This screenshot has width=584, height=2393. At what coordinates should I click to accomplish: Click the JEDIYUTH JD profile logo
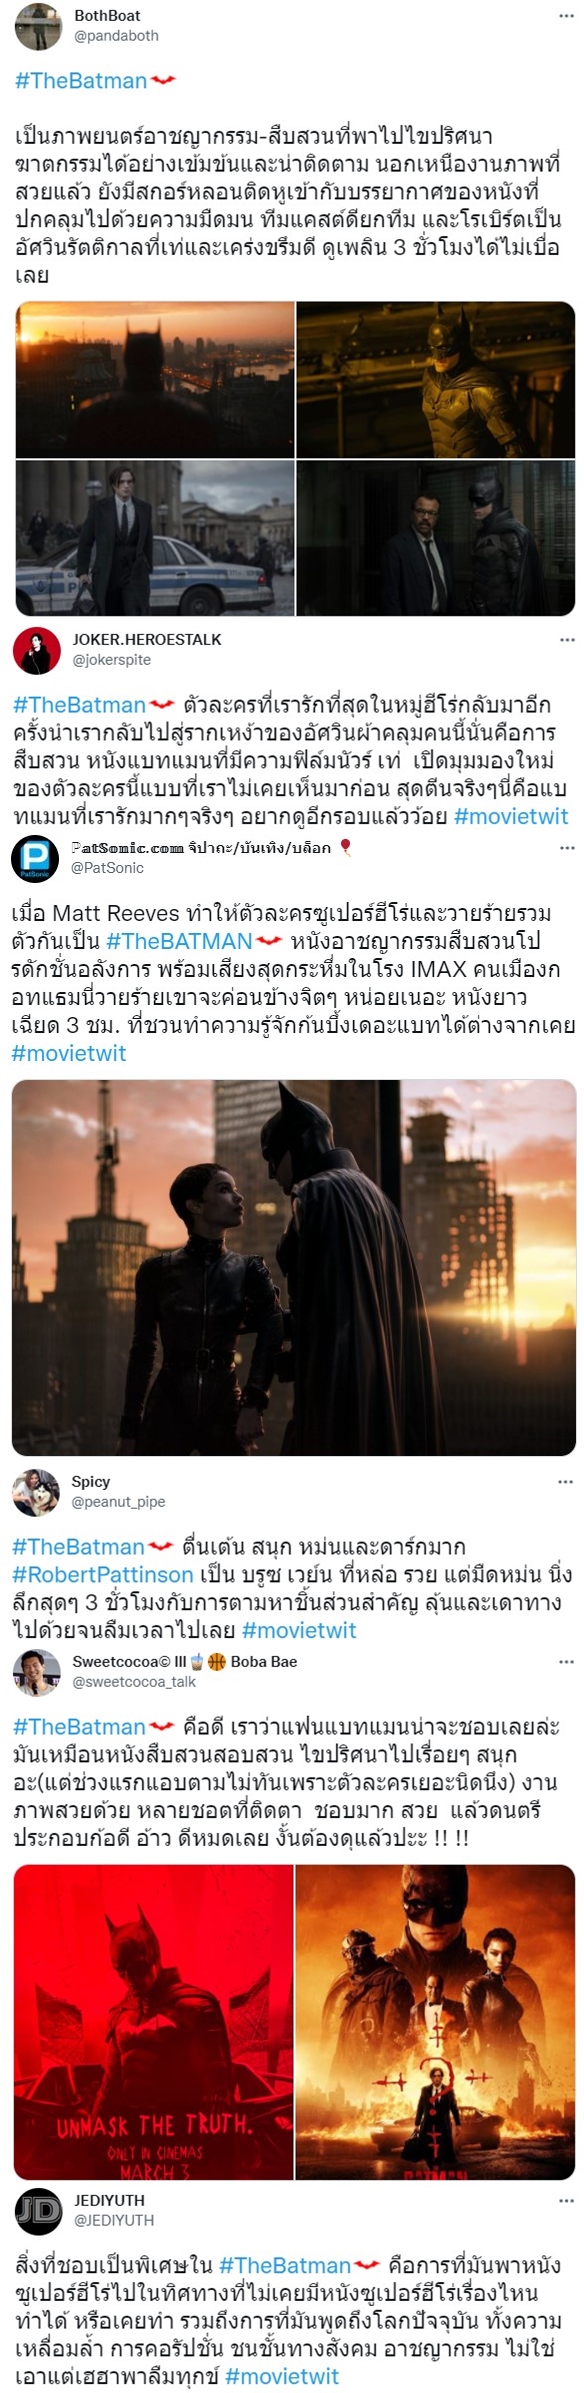pyautogui.click(x=38, y=2211)
